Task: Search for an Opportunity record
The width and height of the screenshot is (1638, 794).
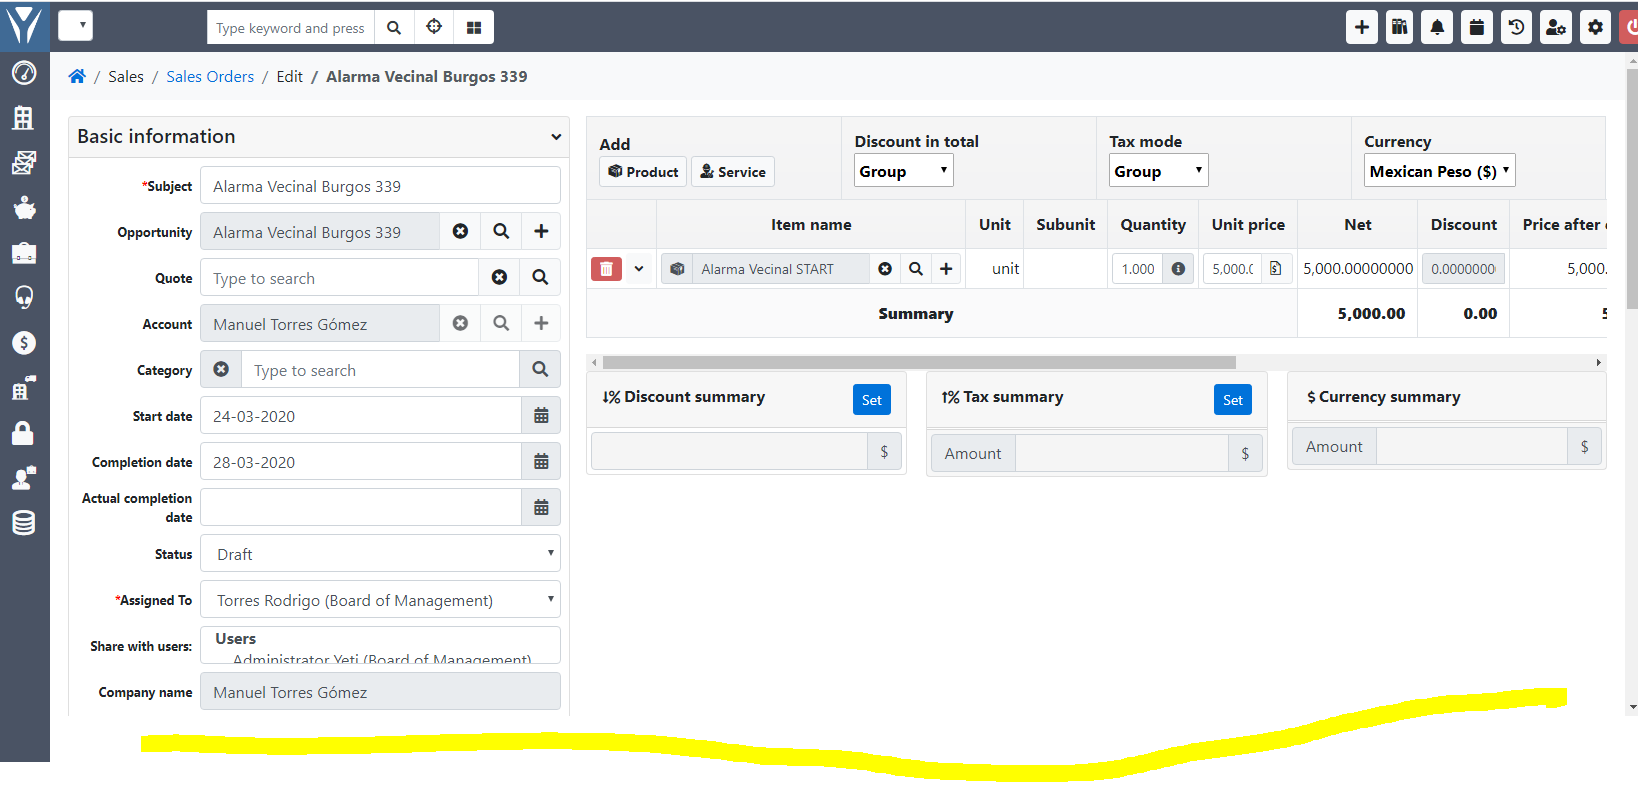Action: (501, 231)
